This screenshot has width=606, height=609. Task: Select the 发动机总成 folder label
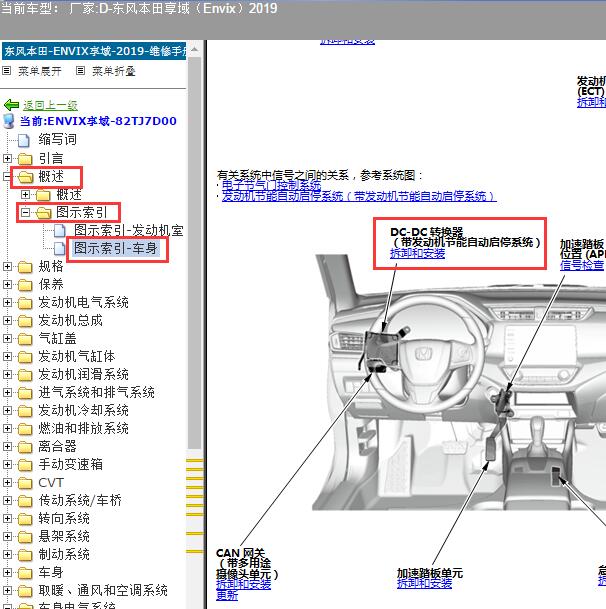(x=70, y=320)
